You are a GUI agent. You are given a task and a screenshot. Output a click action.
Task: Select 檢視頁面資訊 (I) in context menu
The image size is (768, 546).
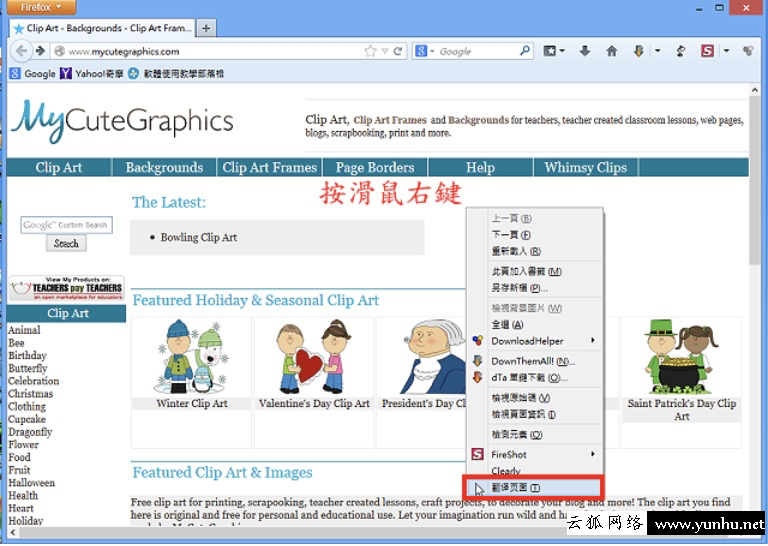click(535, 414)
